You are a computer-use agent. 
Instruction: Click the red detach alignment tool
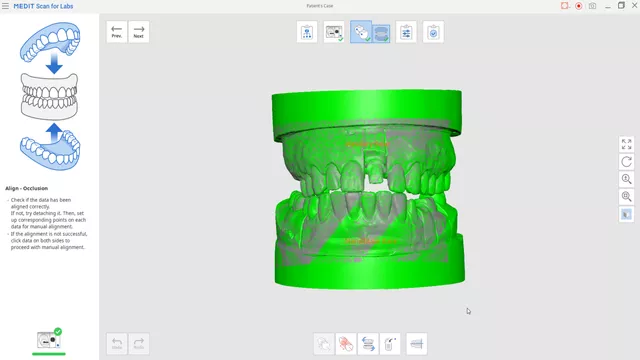click(x=346, y=344)
